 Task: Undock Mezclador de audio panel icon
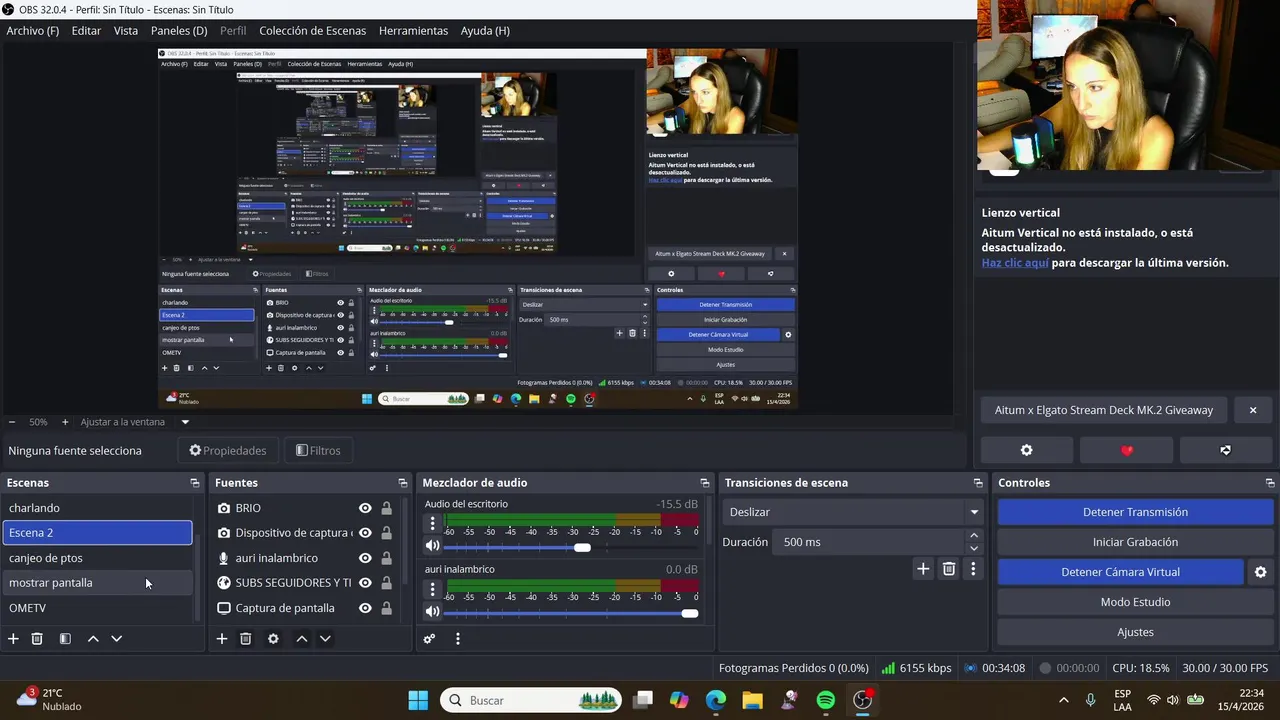[705, 483]
